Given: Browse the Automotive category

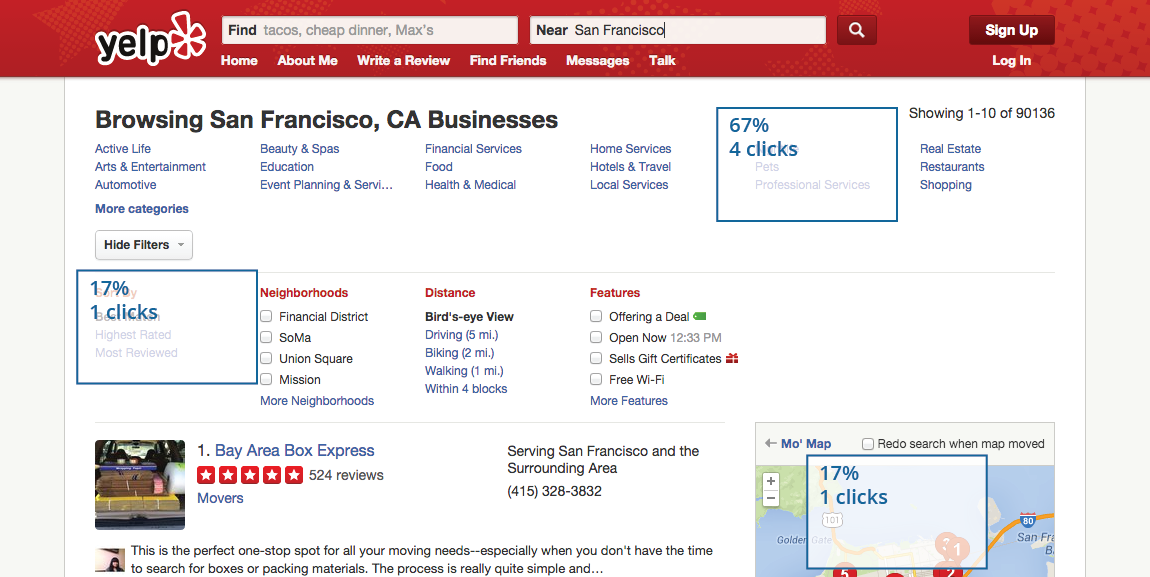Looking at the screenshot, I should [x=125, y=185].
